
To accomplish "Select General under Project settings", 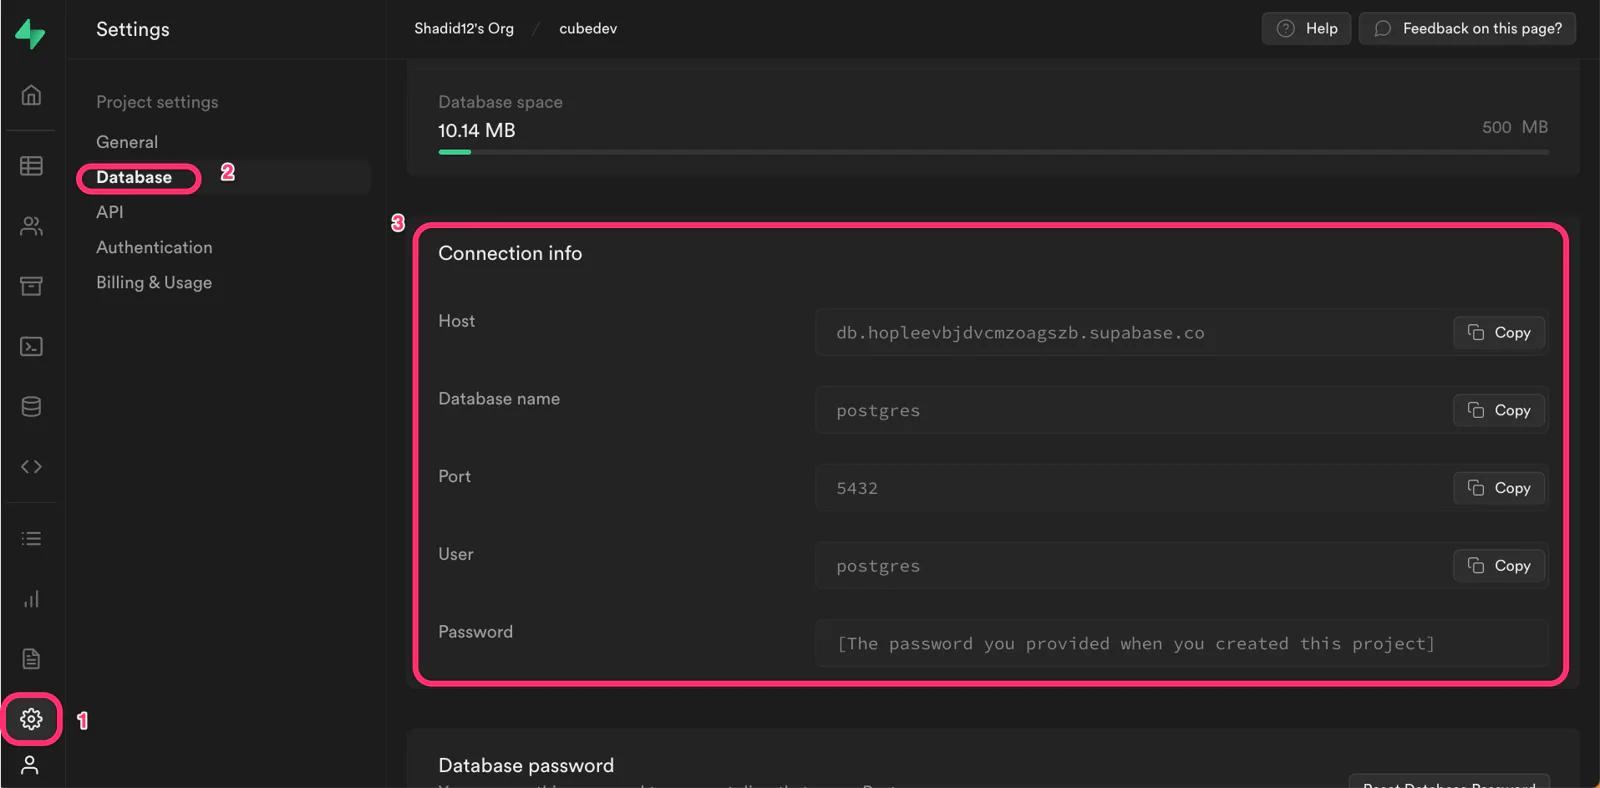I will (x=127, y=142).
